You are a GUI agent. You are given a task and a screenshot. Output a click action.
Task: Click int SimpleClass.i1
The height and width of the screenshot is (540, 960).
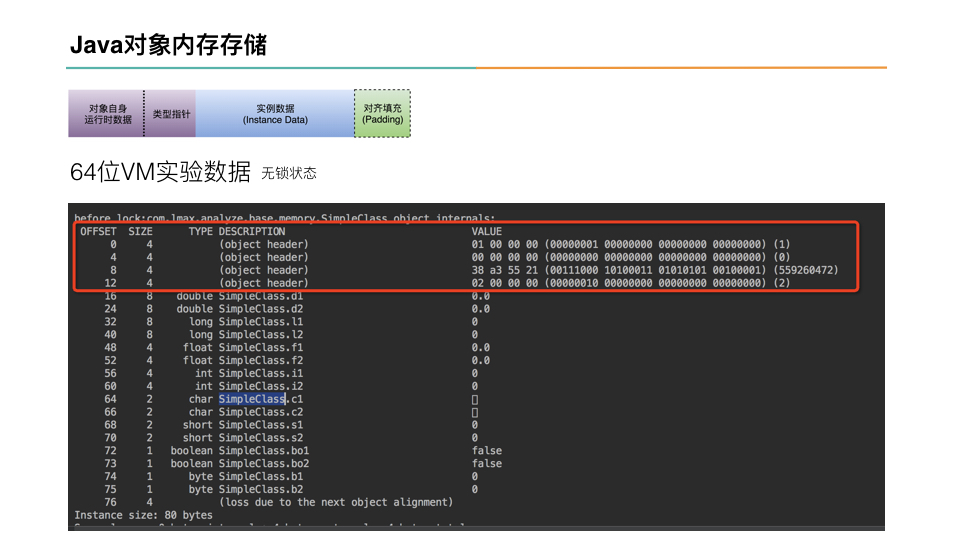point(249,373)
